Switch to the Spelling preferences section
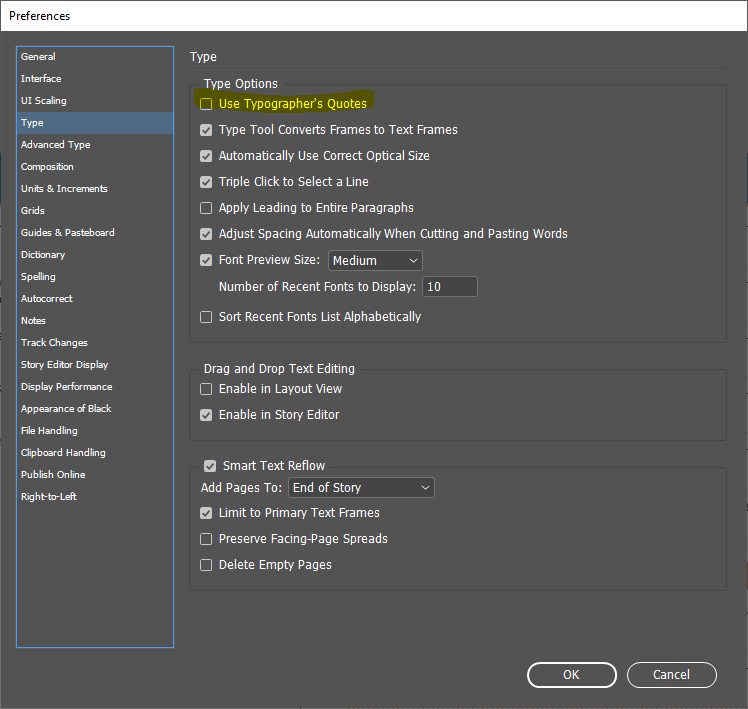The width and height of the screenshot is (748, 709). (38, 277)
